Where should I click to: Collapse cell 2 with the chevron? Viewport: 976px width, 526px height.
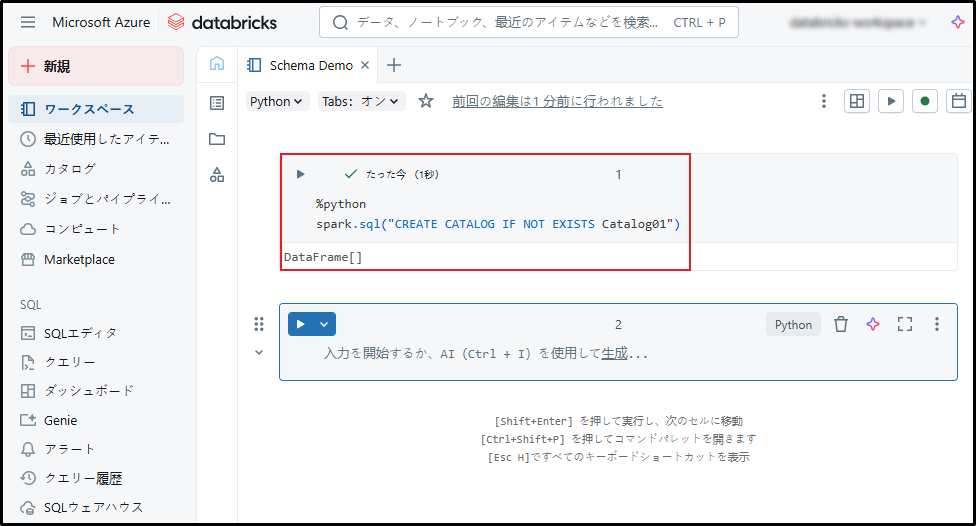pos(259,352)
